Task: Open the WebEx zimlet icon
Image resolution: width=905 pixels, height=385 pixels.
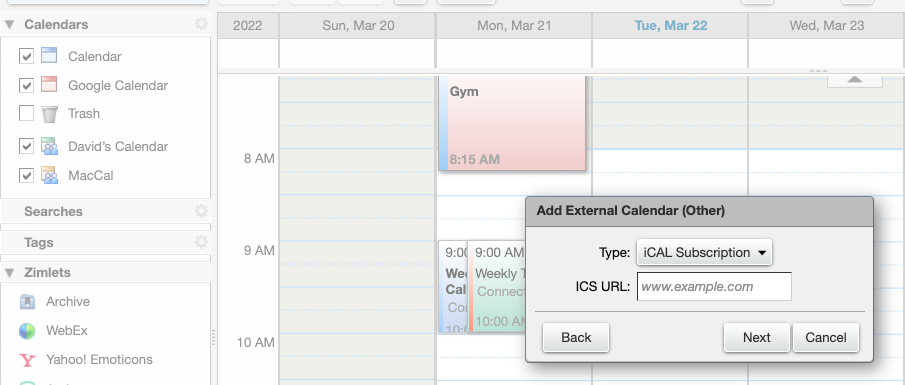Action: [27, 331]
